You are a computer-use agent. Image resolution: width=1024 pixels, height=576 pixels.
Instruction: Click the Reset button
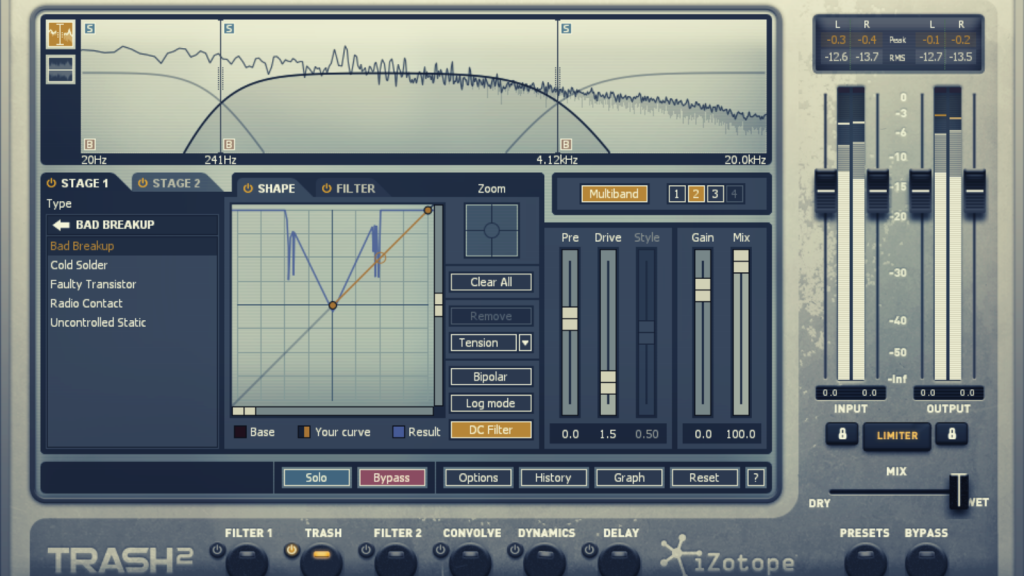point(704,477)
